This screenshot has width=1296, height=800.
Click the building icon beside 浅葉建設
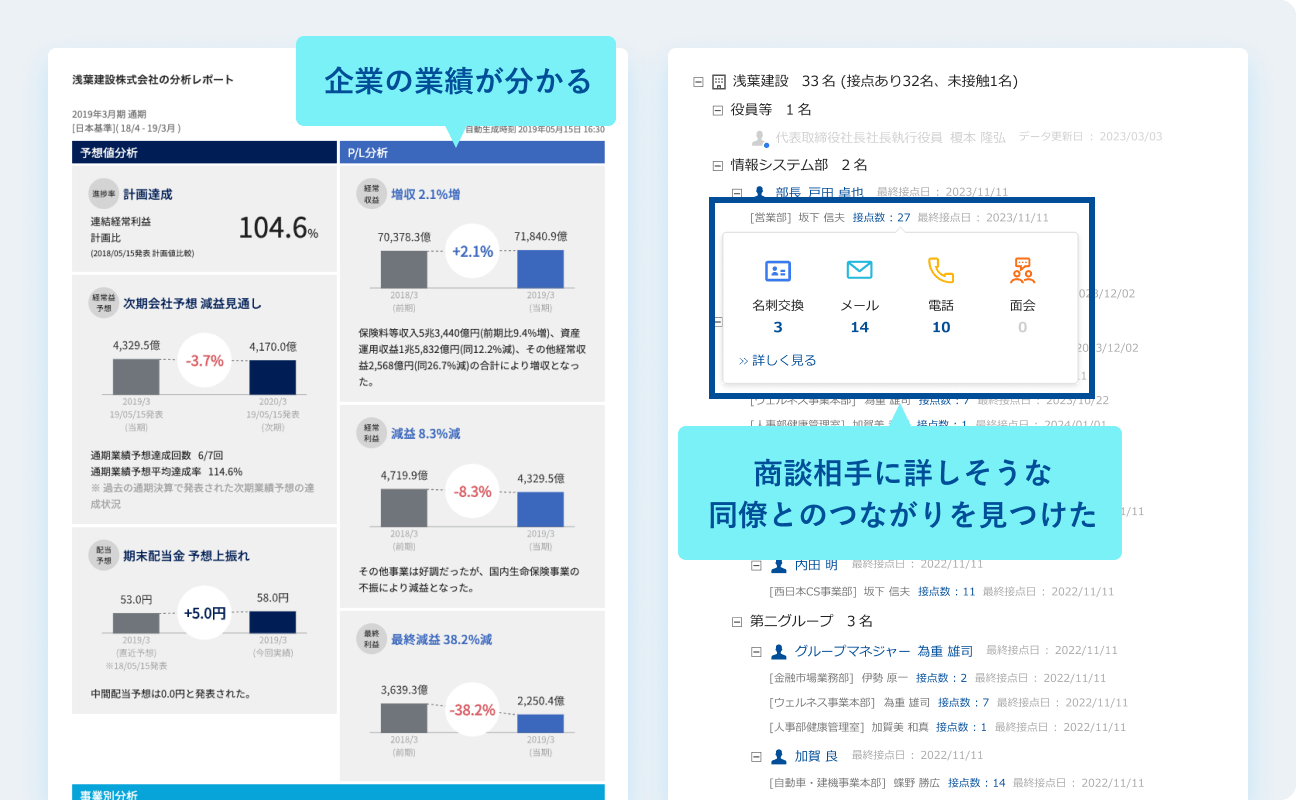pyautogui.click(x=719, y=81)
